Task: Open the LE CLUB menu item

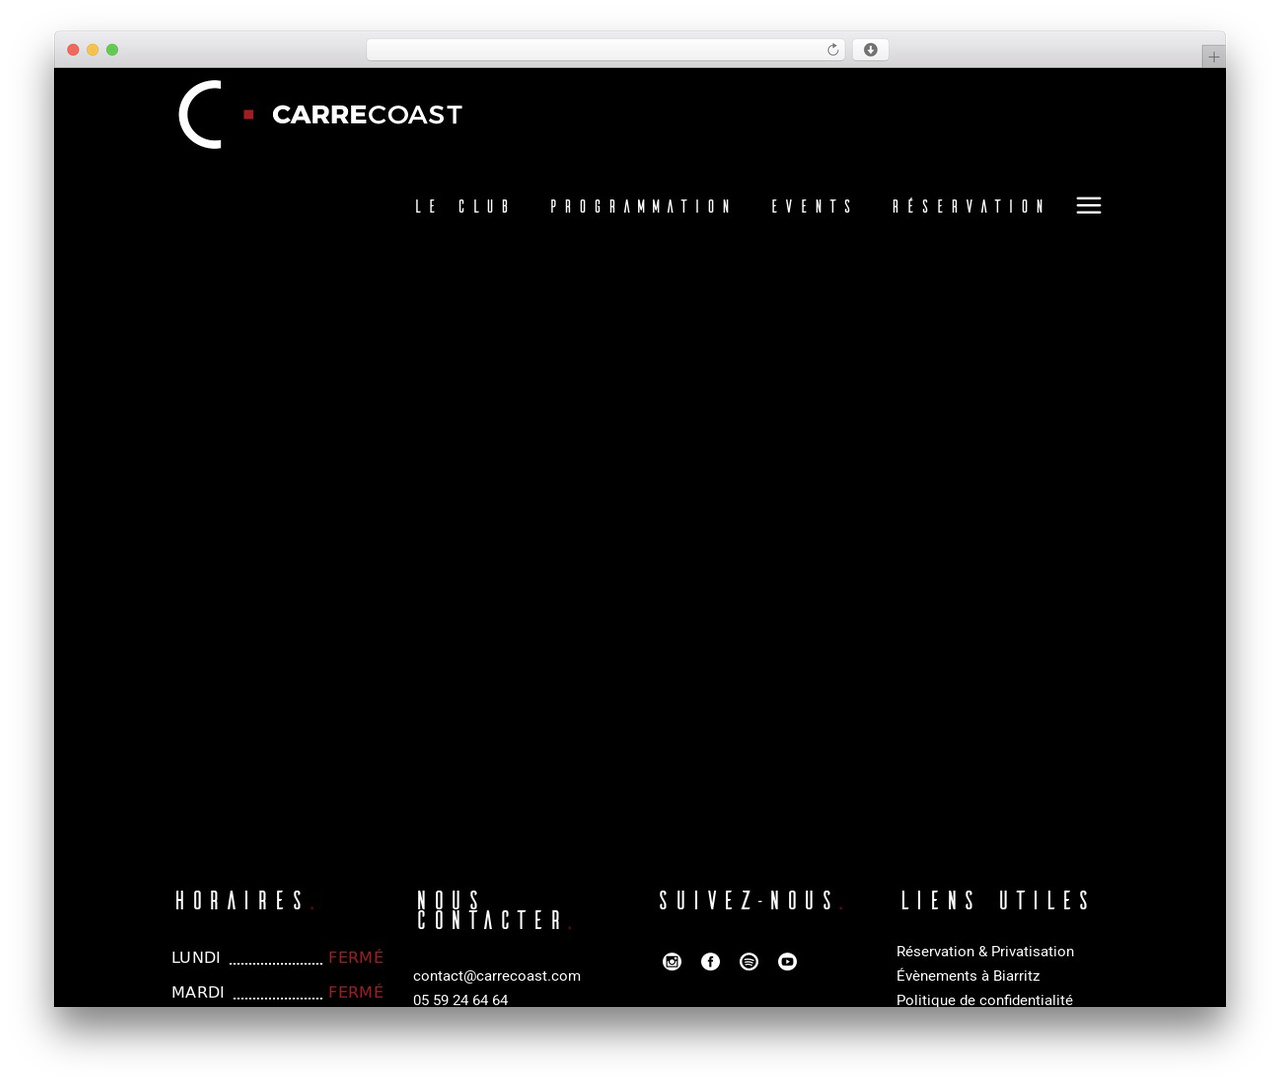Action: coord(463,206)
